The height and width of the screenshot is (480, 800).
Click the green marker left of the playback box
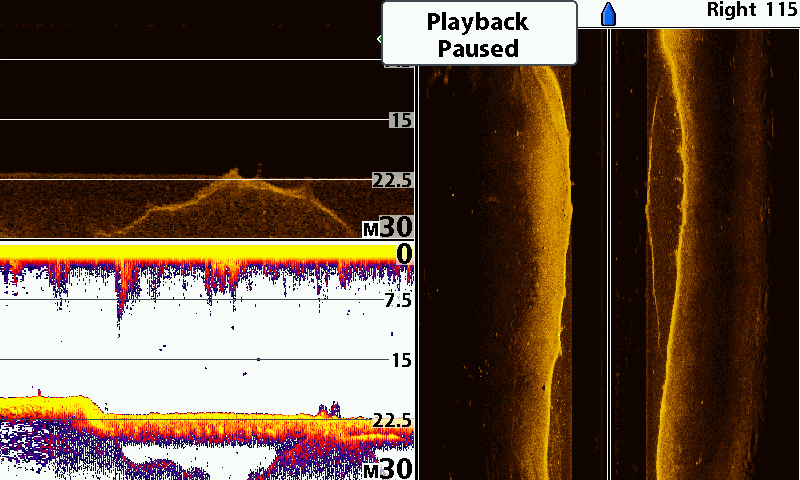click(379, 39)
